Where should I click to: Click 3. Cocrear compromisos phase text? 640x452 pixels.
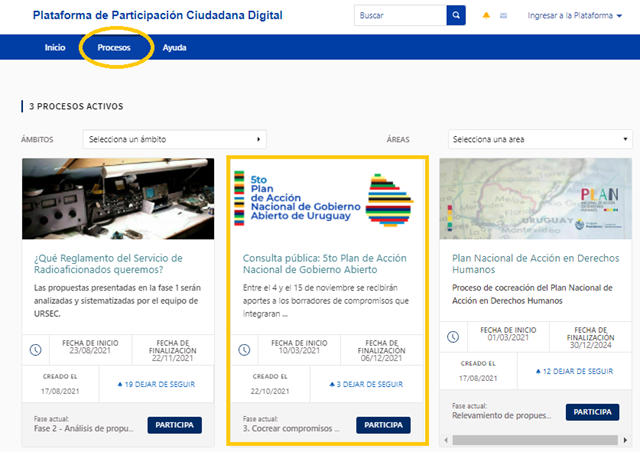tap(291, 429)
